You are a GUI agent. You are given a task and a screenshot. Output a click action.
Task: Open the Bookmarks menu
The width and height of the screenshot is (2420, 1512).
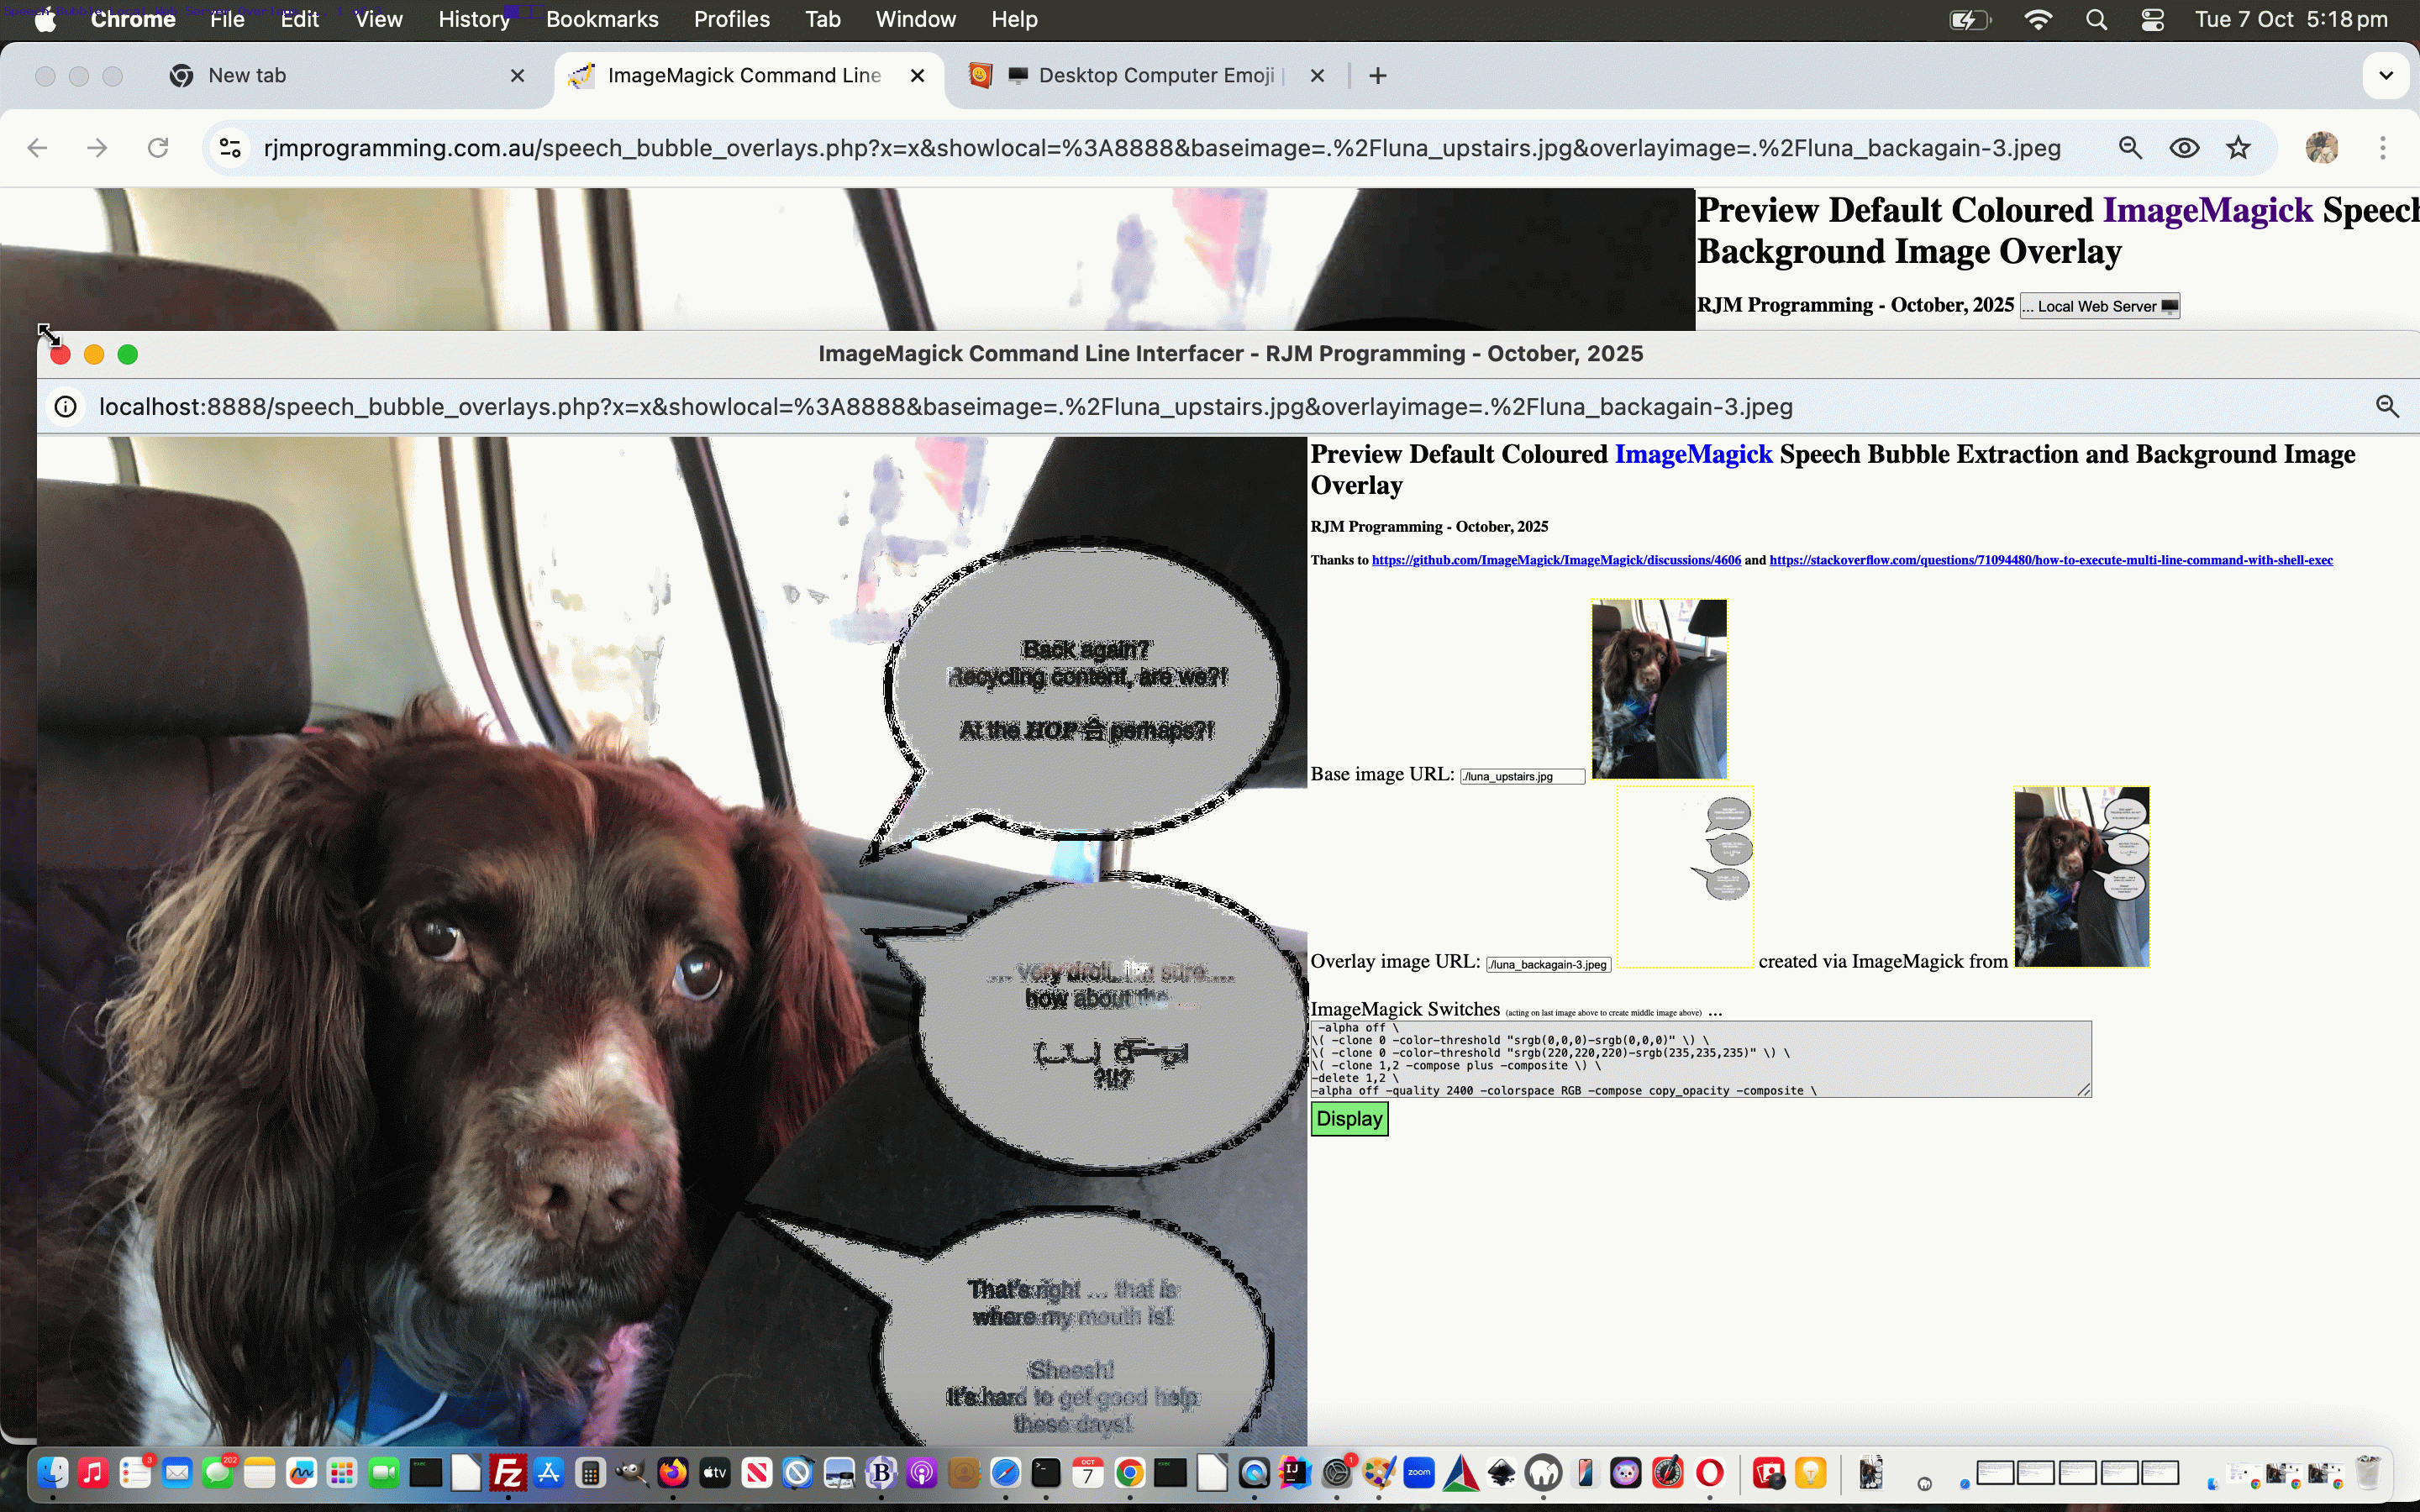[x=602, y=20]
